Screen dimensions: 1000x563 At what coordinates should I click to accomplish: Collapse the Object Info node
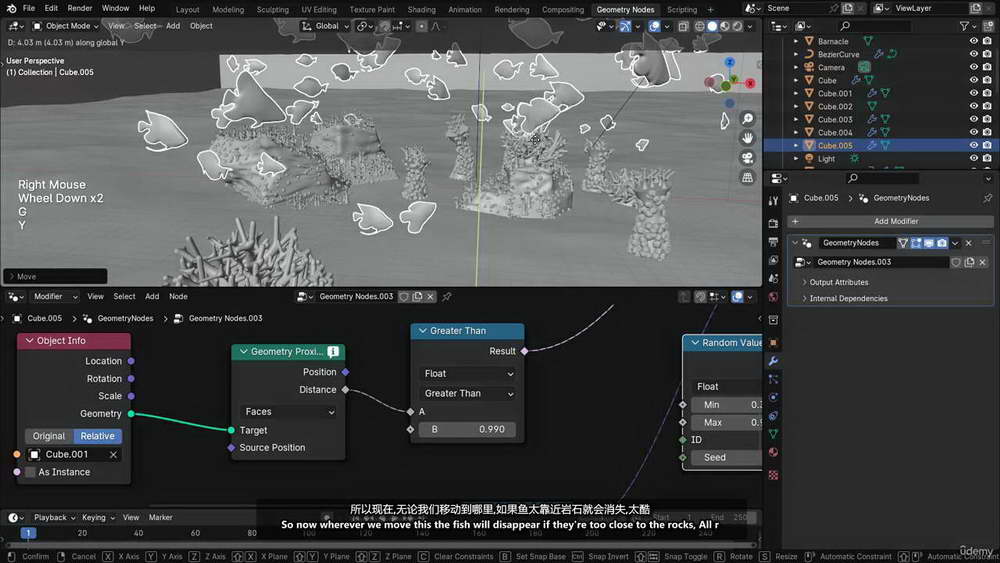coord(29,341)
